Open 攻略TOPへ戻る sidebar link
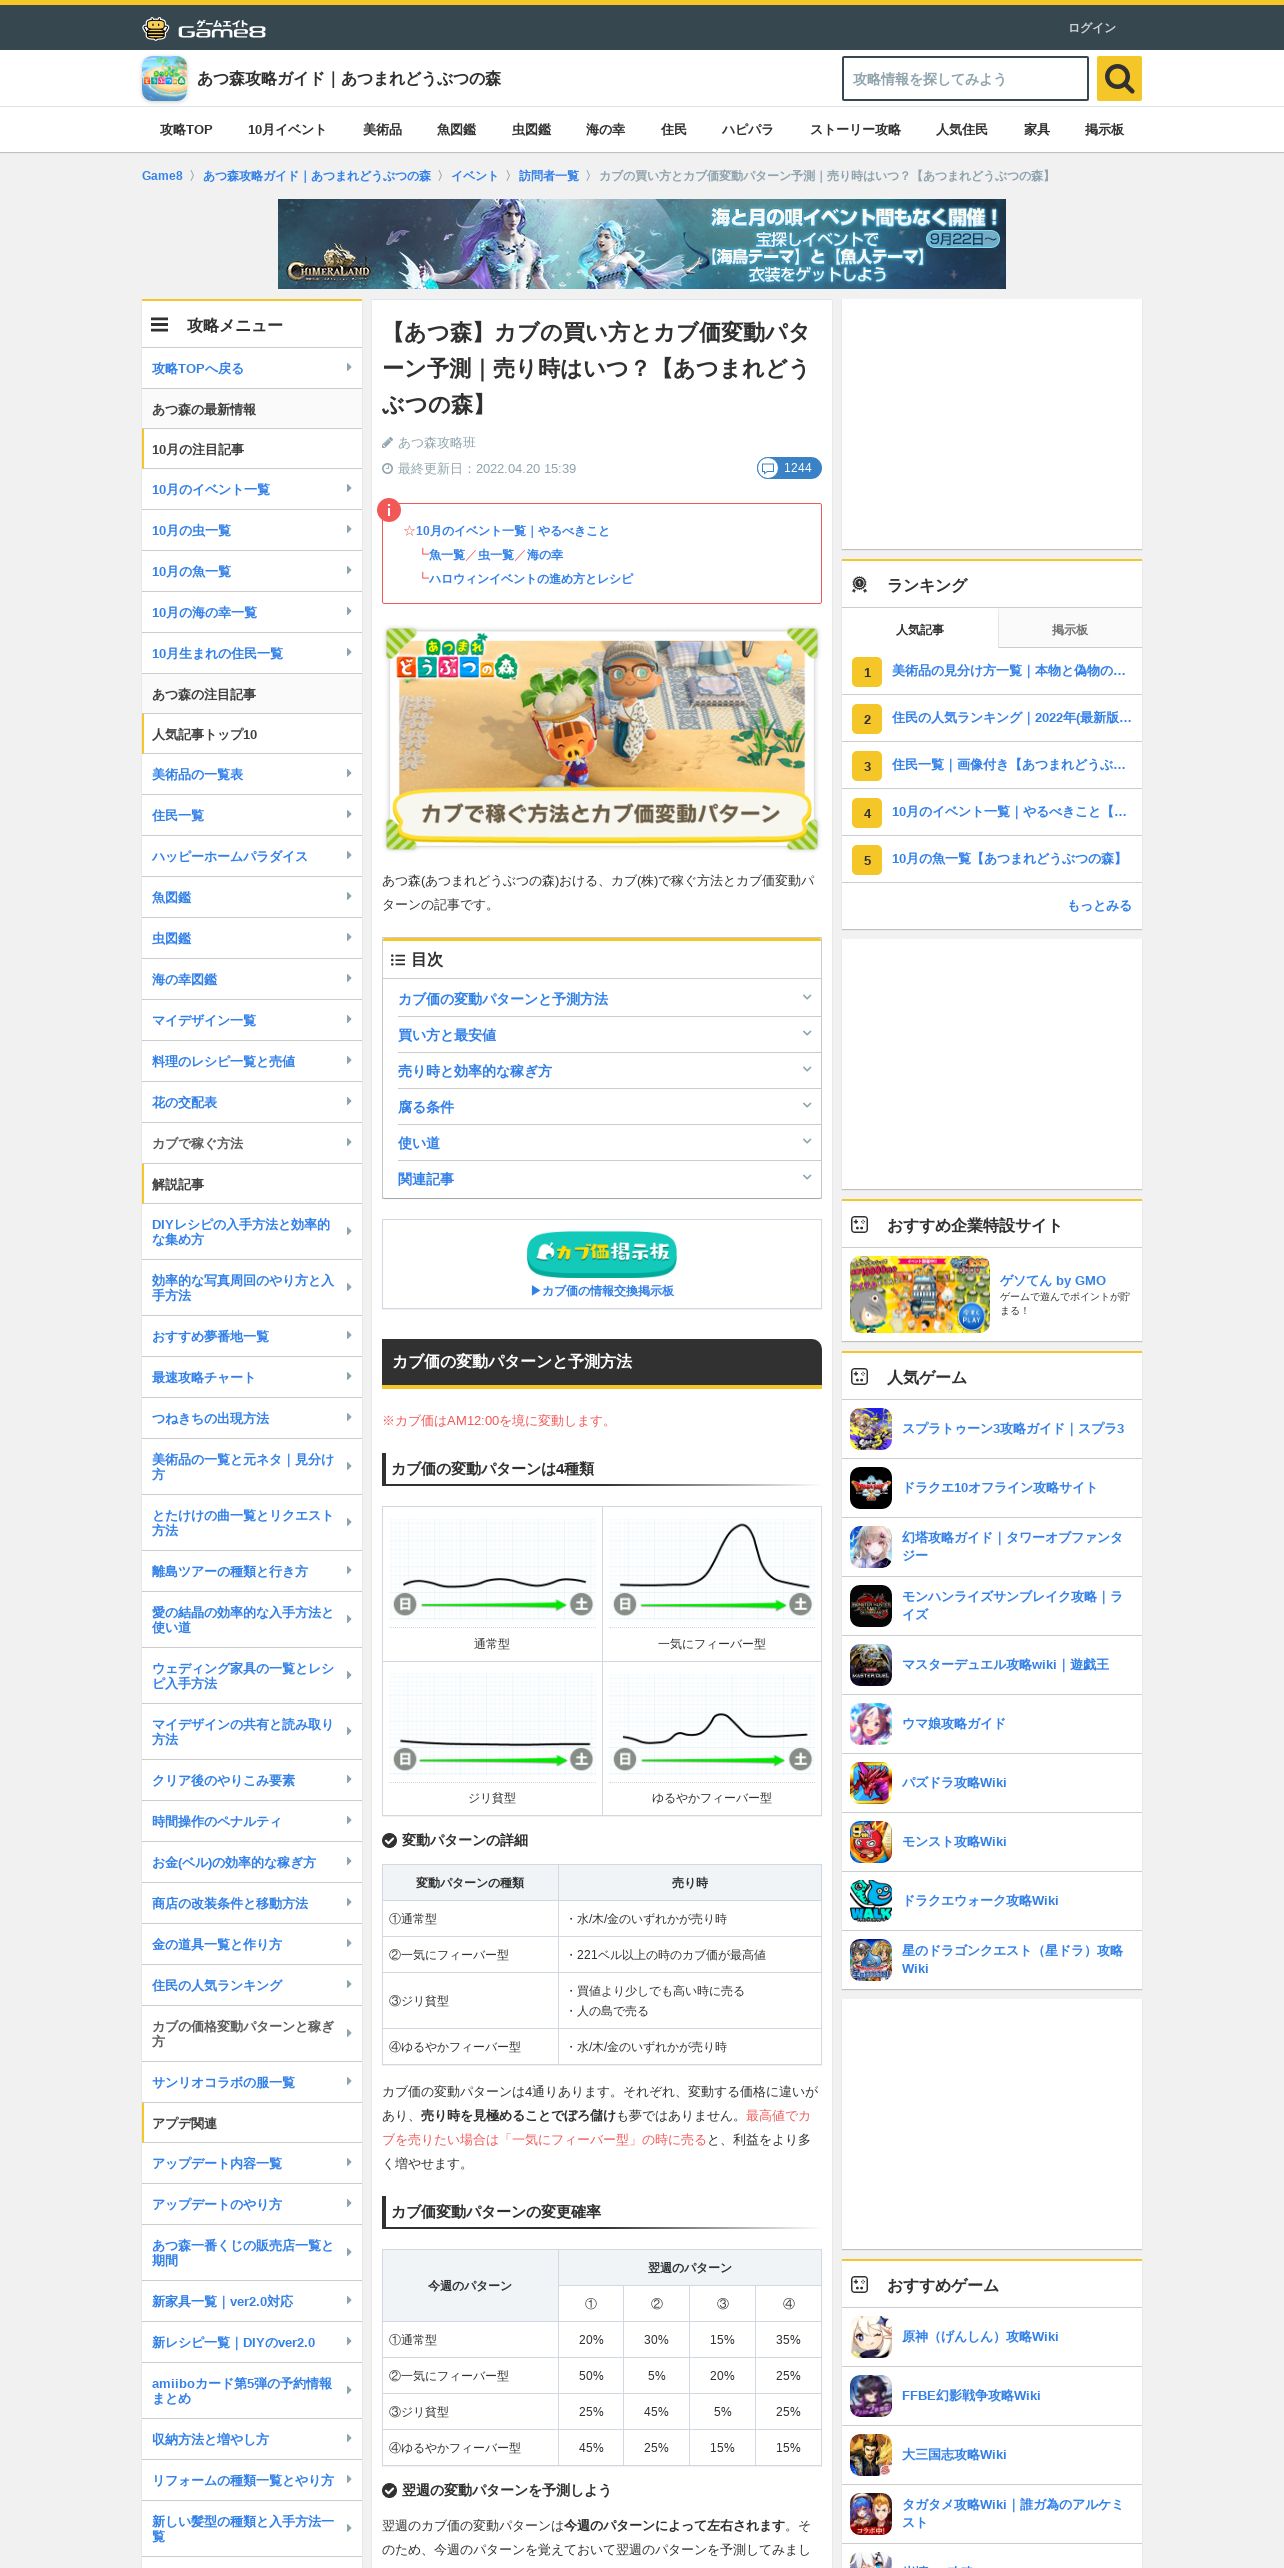 click(252, 368)
